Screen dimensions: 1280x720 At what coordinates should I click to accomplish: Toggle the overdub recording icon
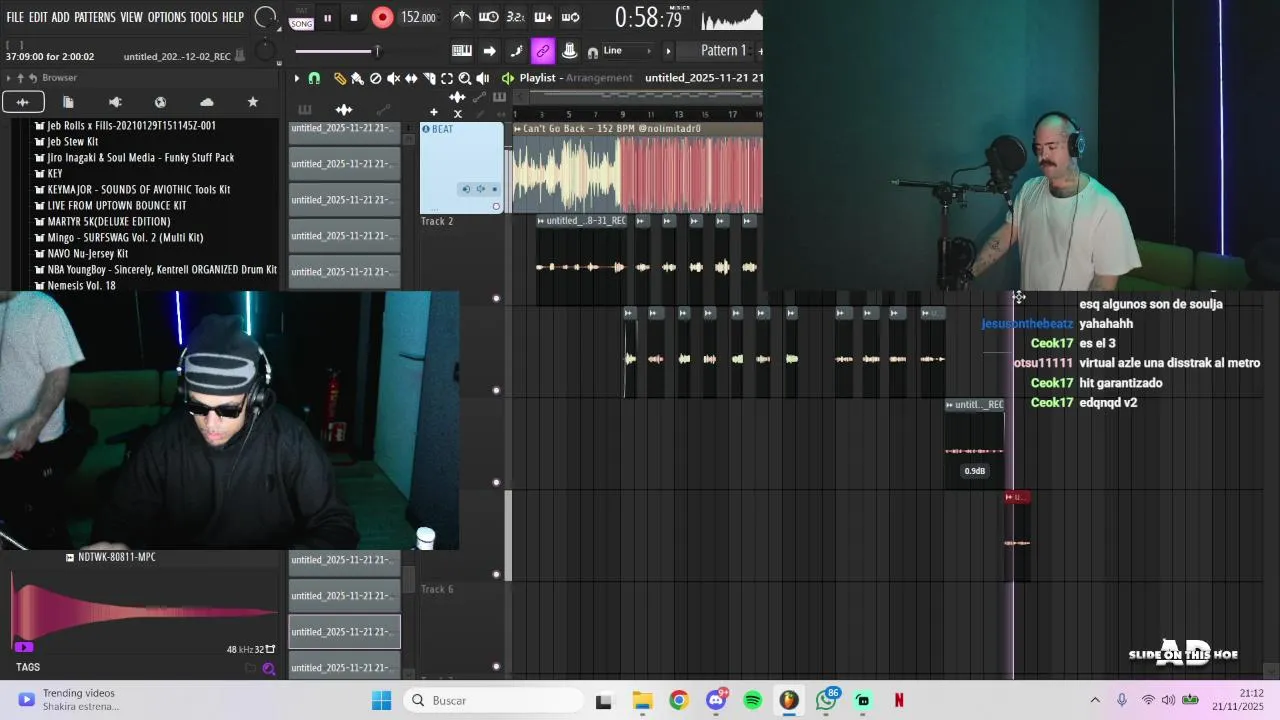click(543, 17)
